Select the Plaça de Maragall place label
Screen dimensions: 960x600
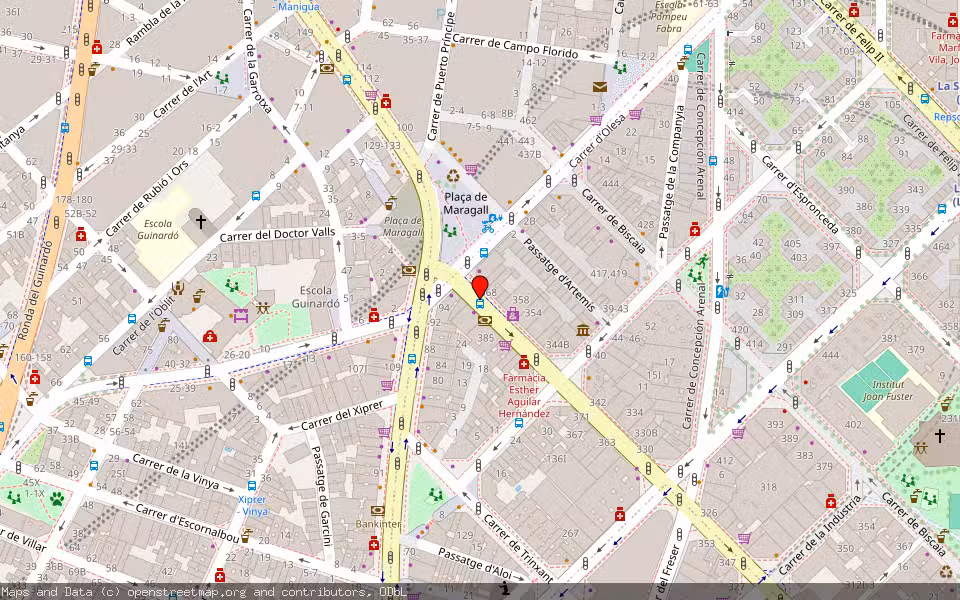coord(467,203)
